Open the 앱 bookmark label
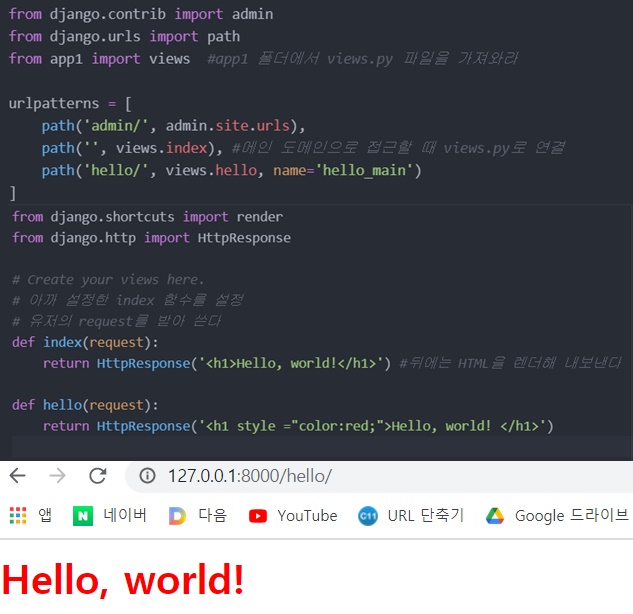The image size is (633, 614). (45, 516)
